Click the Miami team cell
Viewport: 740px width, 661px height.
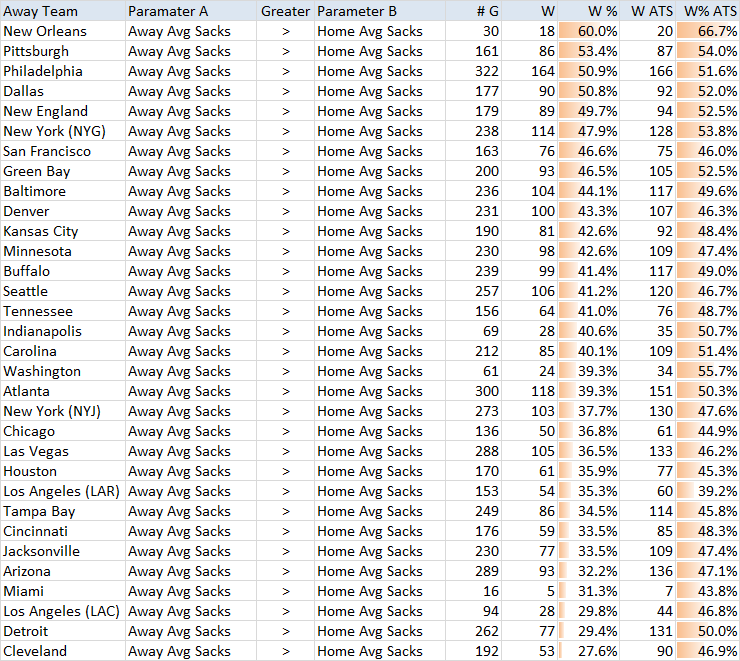click(62, 591)
